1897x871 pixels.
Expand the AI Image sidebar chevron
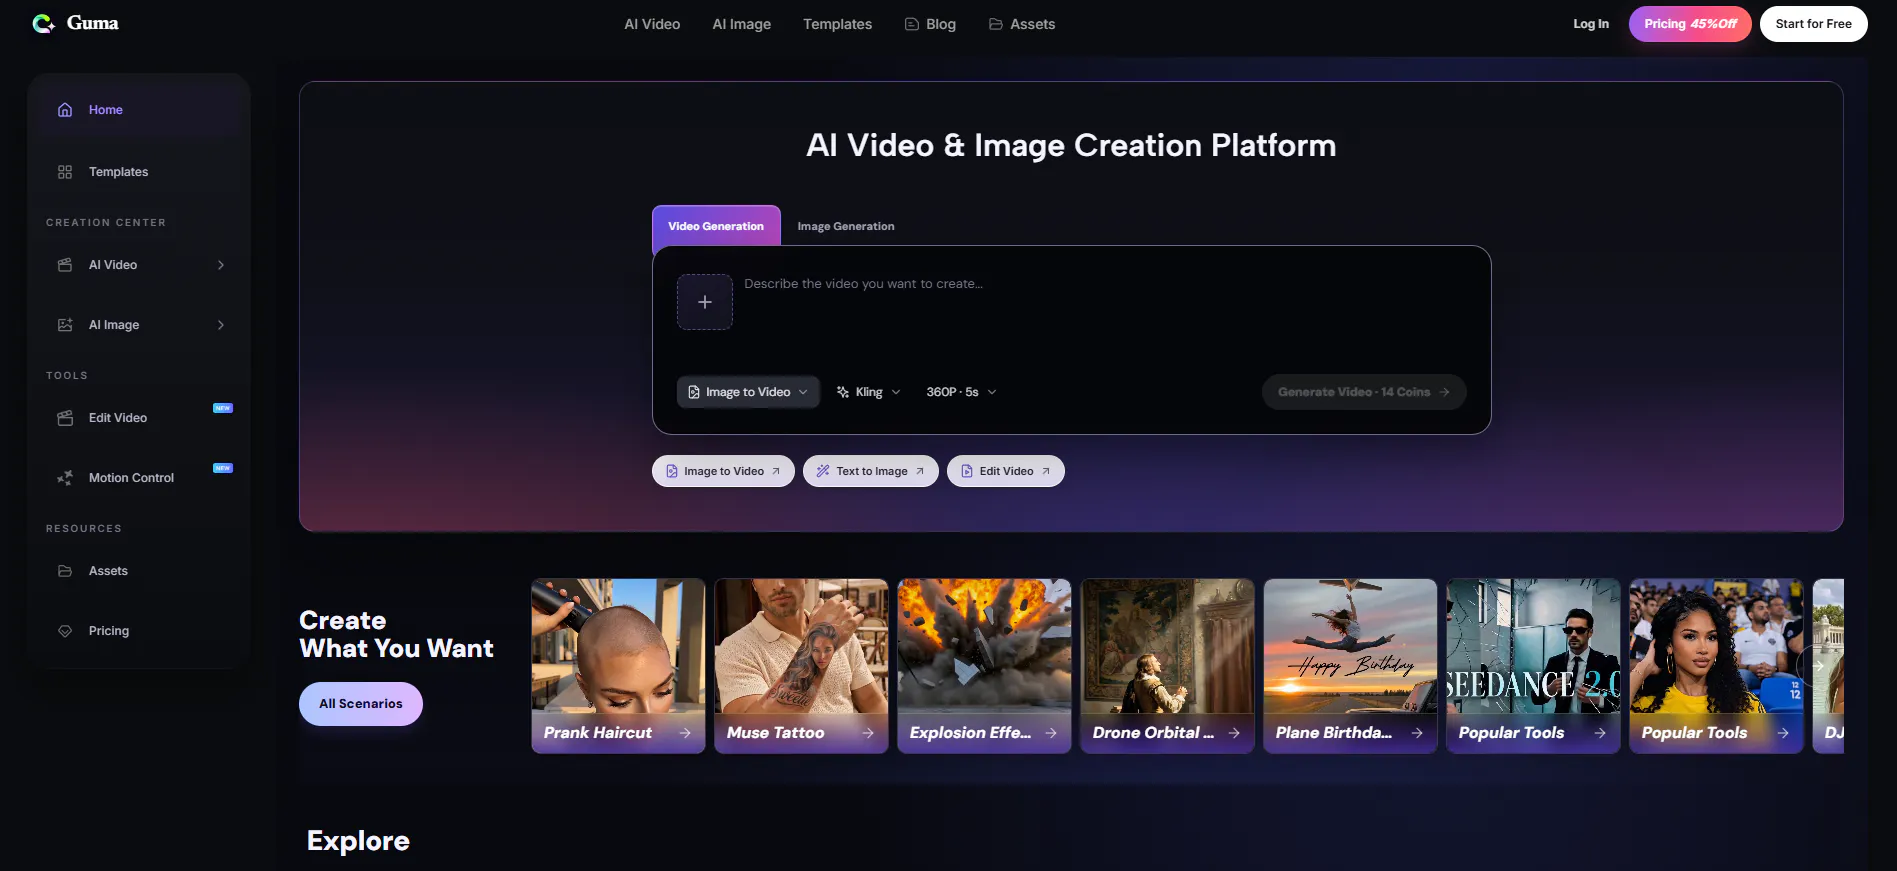click(221, 325)
